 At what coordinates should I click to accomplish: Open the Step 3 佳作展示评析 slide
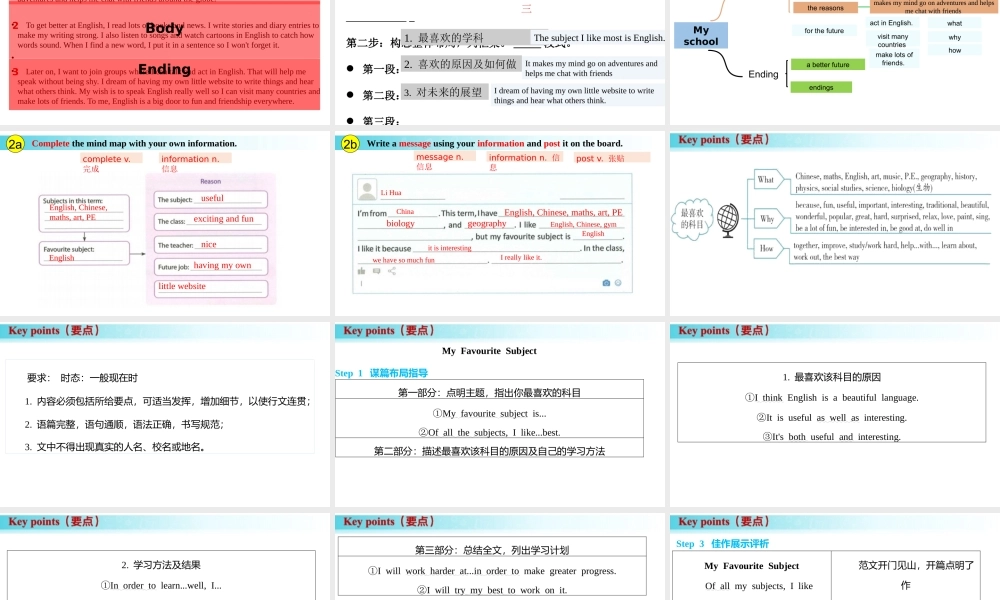tap(835, 557)
